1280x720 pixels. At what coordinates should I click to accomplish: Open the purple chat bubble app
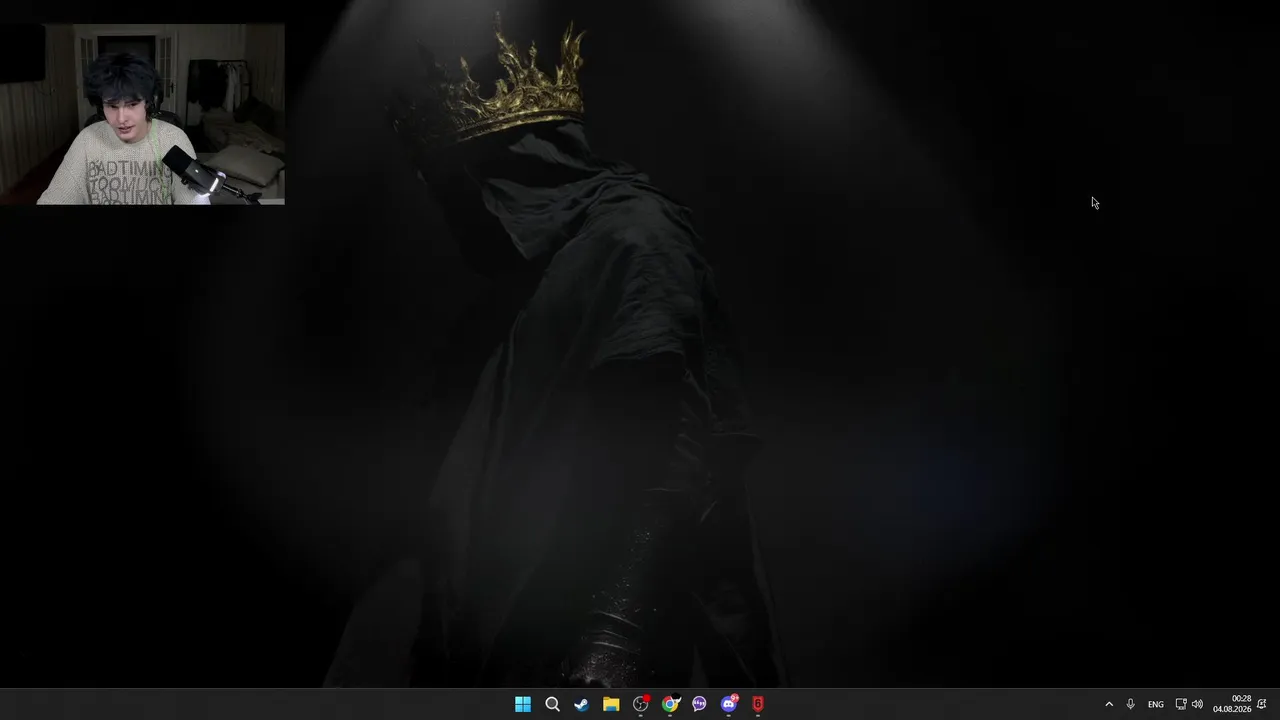click(x=699, y=704)
